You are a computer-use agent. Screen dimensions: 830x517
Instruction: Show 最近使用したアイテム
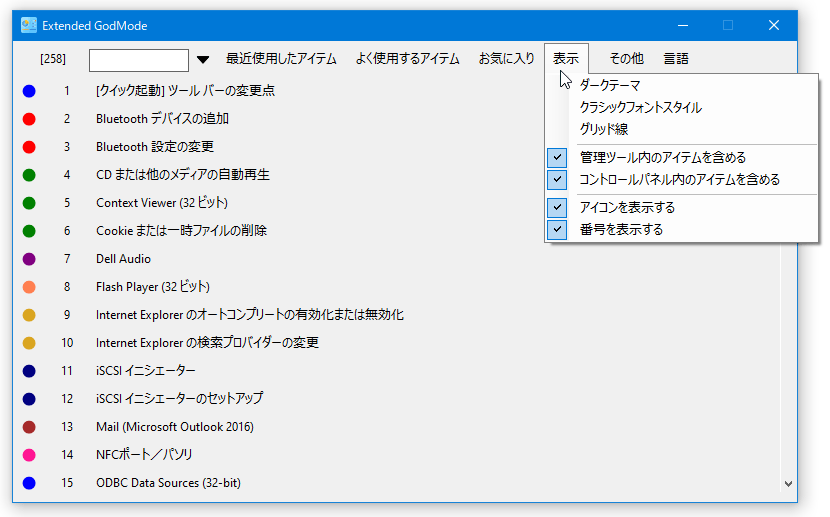point(281,59)
